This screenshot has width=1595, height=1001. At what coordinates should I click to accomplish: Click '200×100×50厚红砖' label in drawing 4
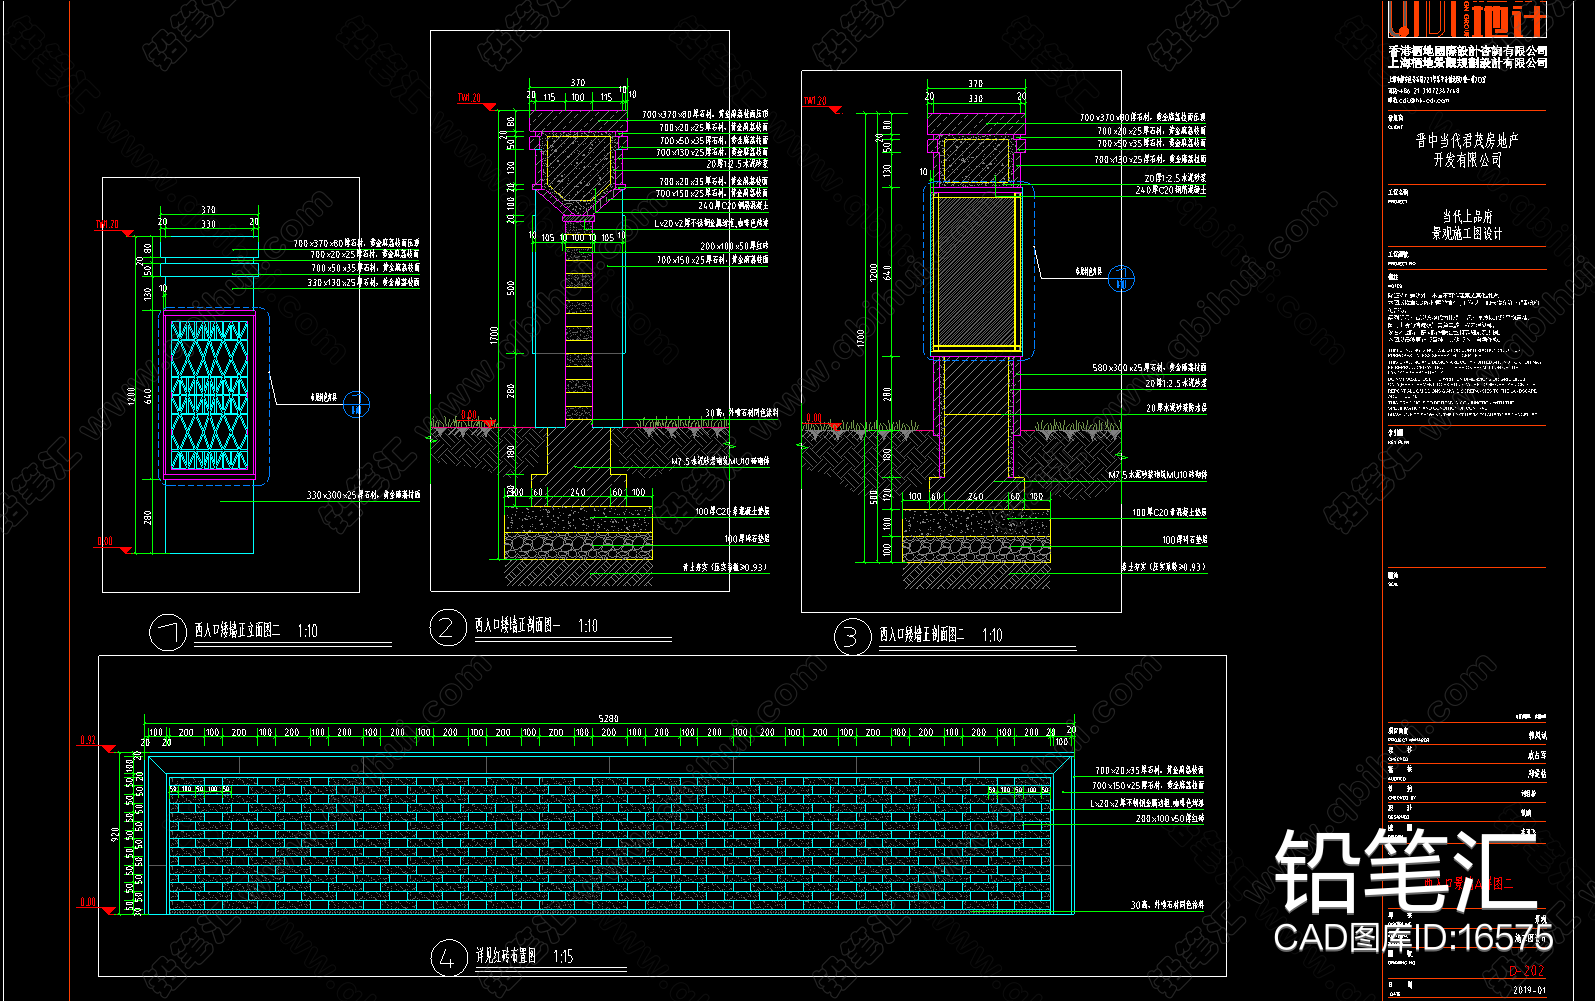pos(1170,819)
